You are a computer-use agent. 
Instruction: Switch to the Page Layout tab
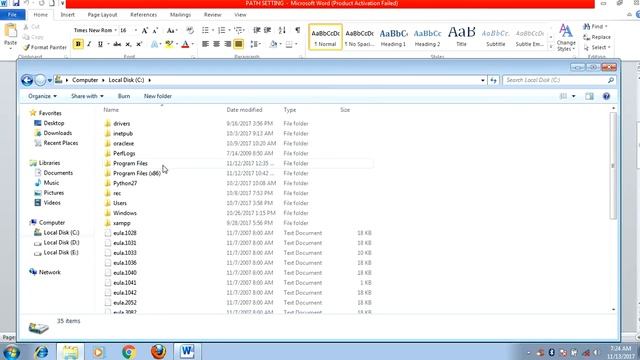(102, 15)
